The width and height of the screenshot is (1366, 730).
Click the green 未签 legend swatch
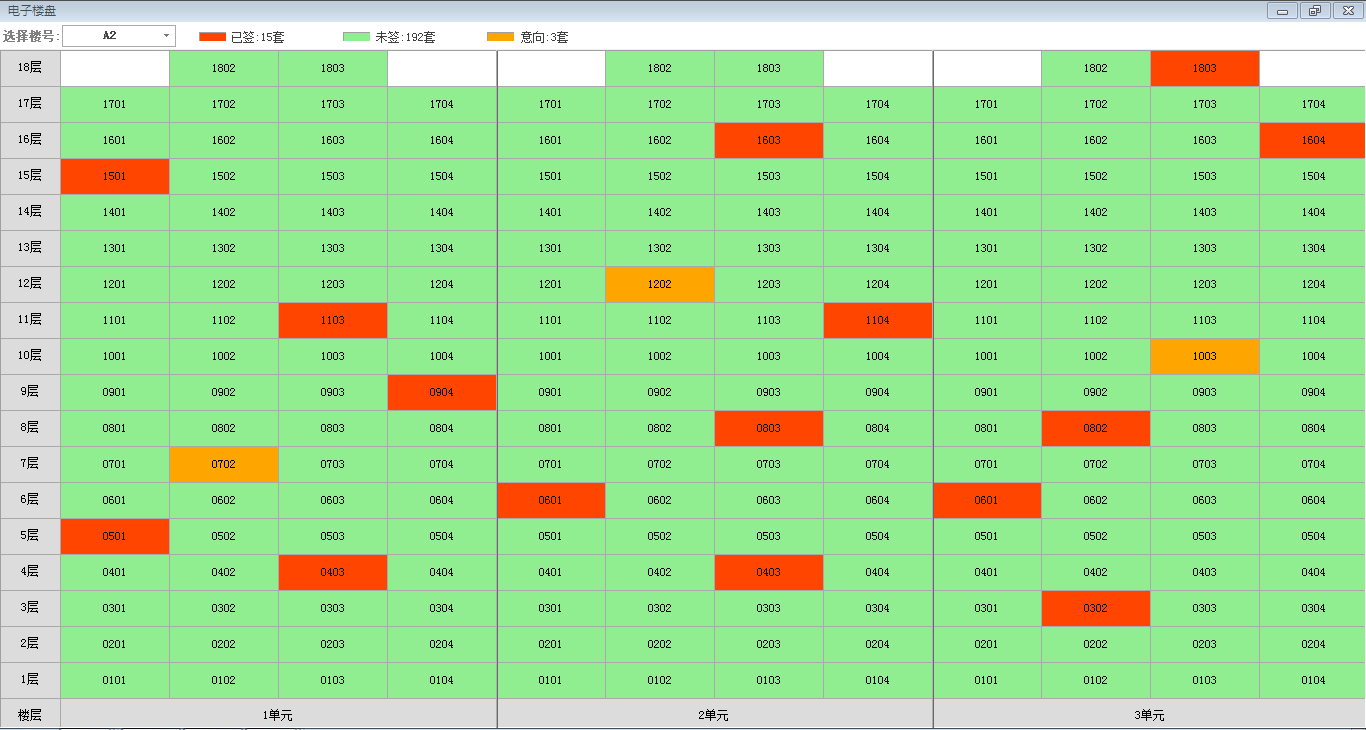pos(356,37)
